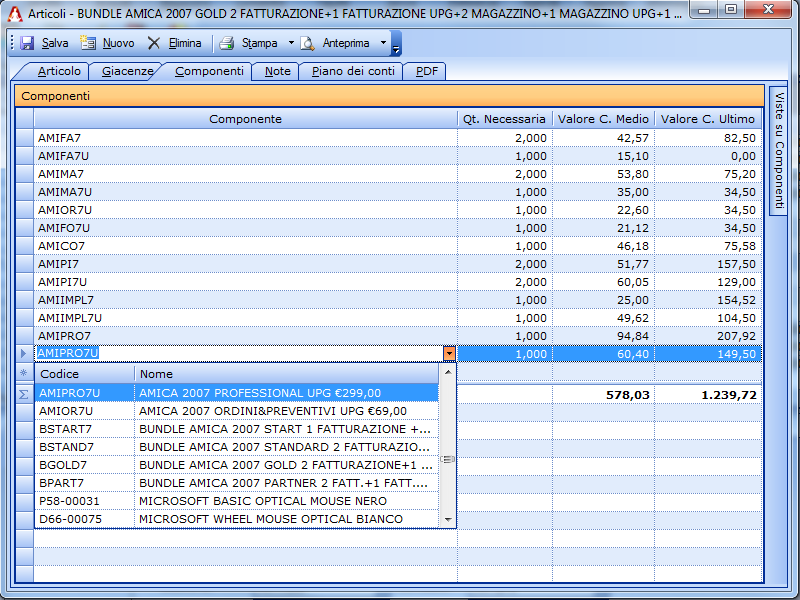Click the Elimina X icon

coord(154,43)
